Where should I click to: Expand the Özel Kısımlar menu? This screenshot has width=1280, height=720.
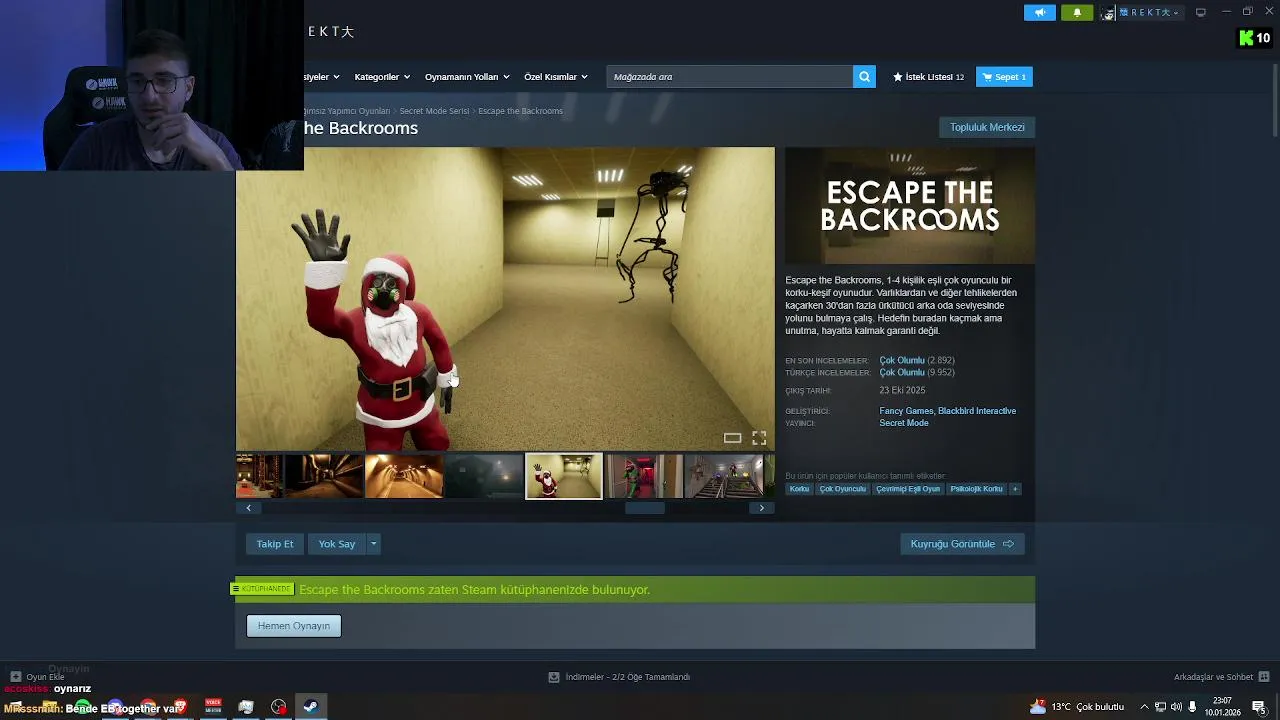(x=556, y=77)
